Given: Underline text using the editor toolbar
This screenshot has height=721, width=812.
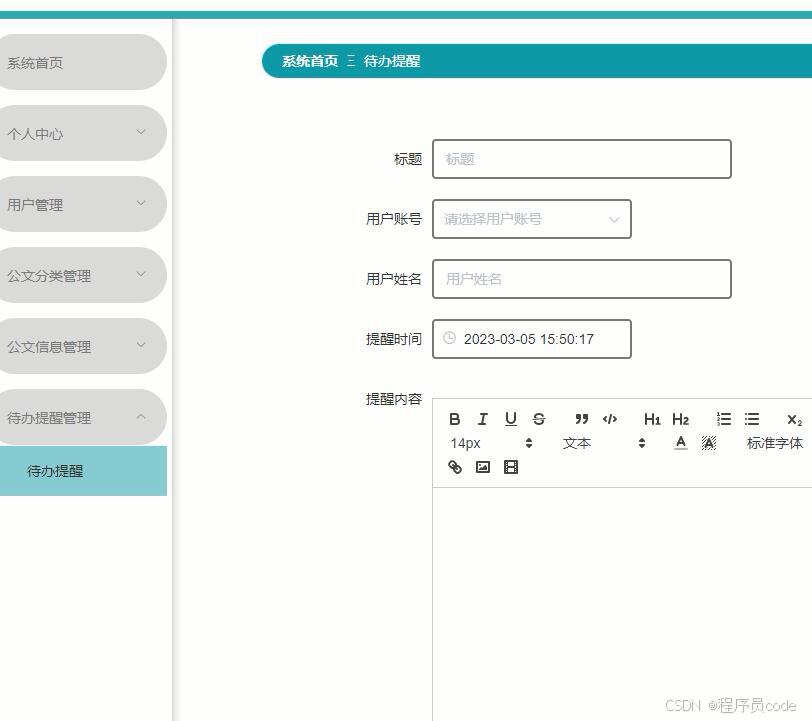Looking at the screenshot, I should point(511,419).
